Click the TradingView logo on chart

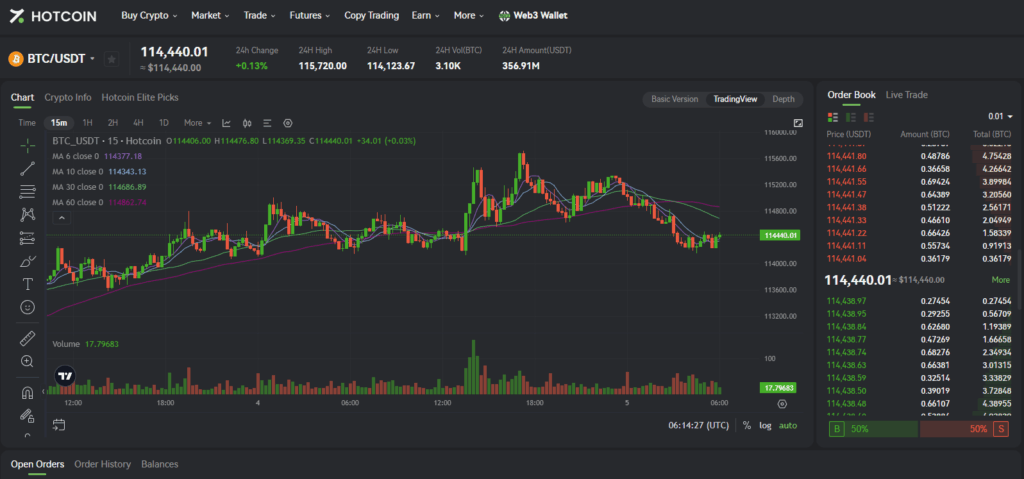(64, 376)
